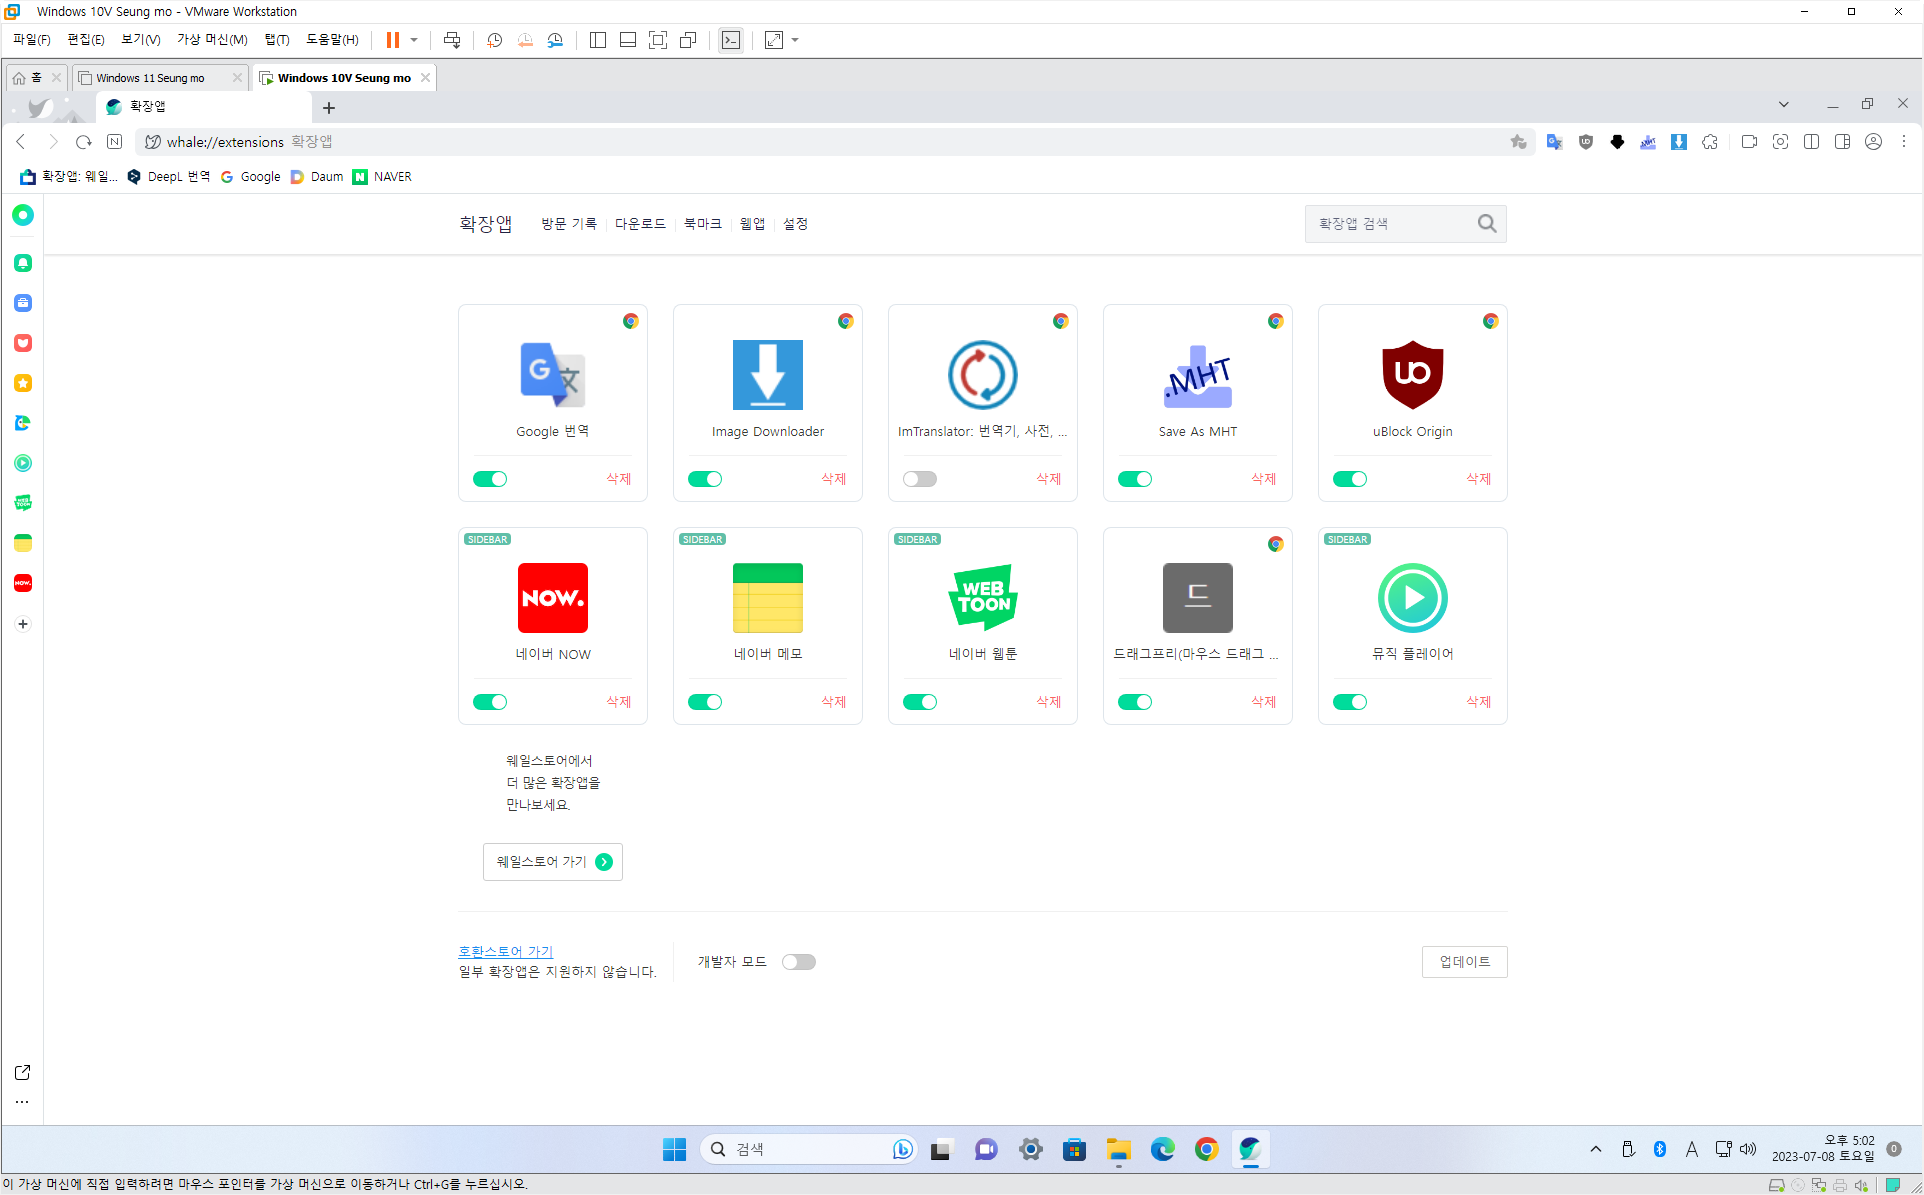This screenshot has height=1195, width=1924.
Task: Disable the uBlock Origin extension toggle
Action: (1349, 479)
